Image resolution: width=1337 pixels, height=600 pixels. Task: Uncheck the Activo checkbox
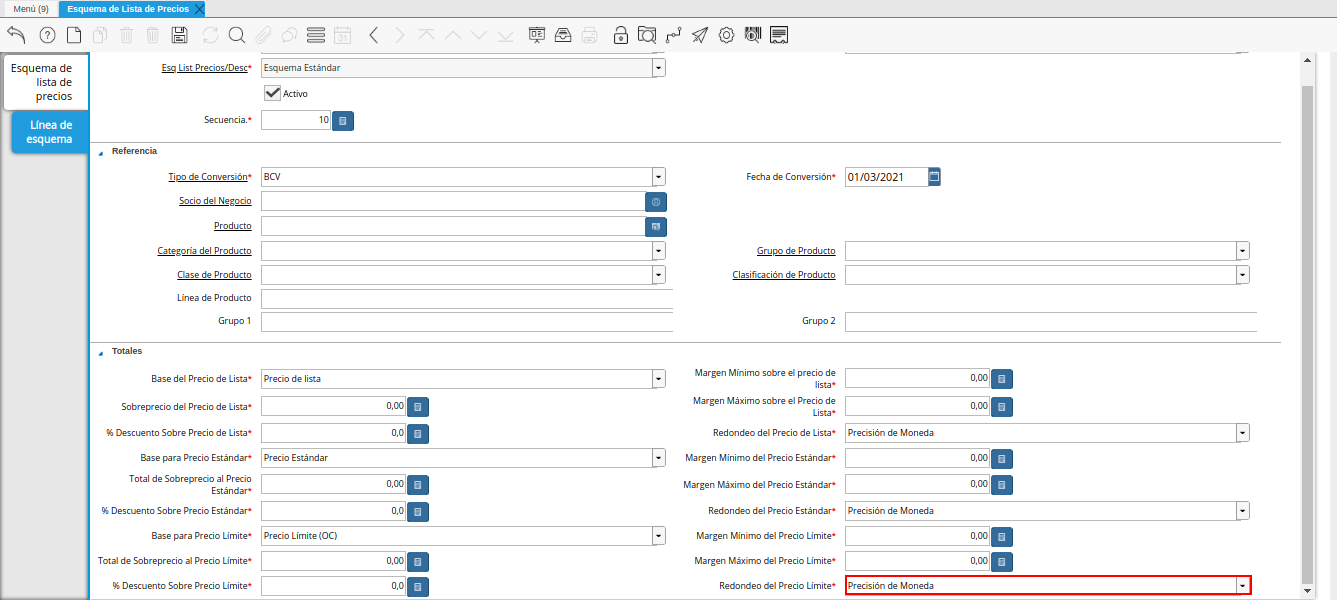[x=272, y=93]
